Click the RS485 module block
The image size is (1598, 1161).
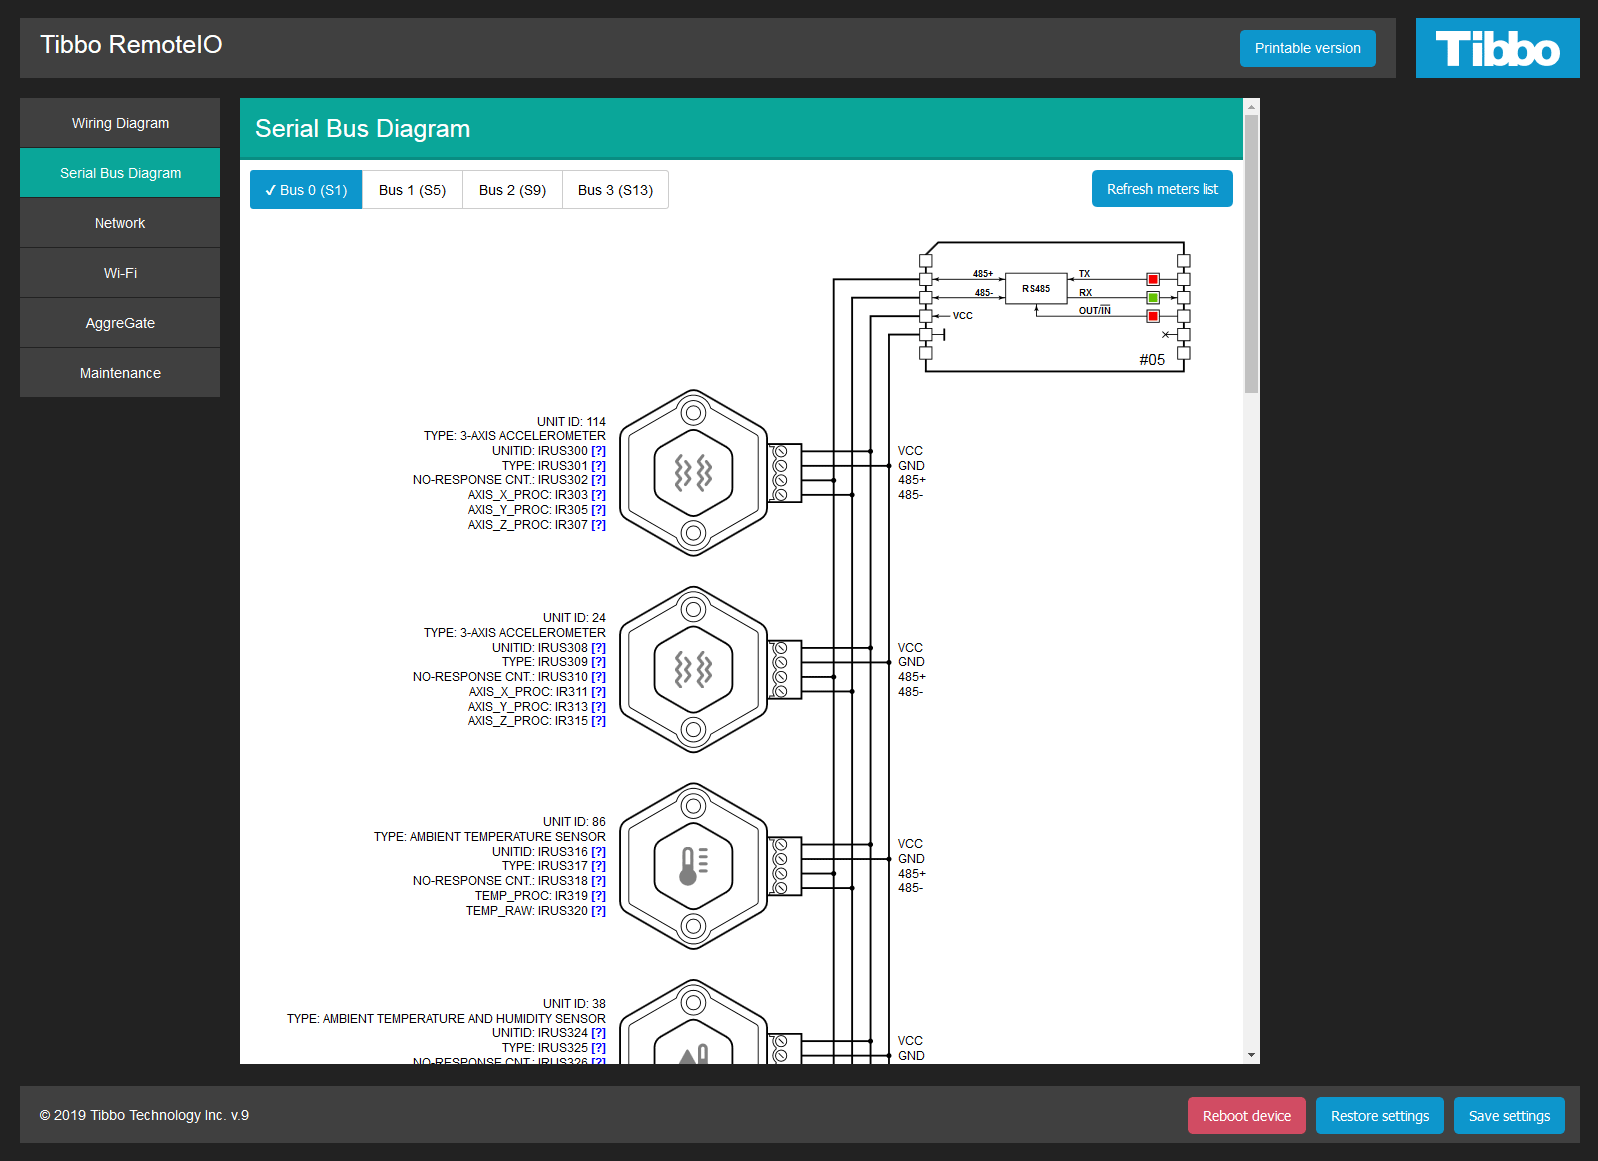pos(1035,289)
